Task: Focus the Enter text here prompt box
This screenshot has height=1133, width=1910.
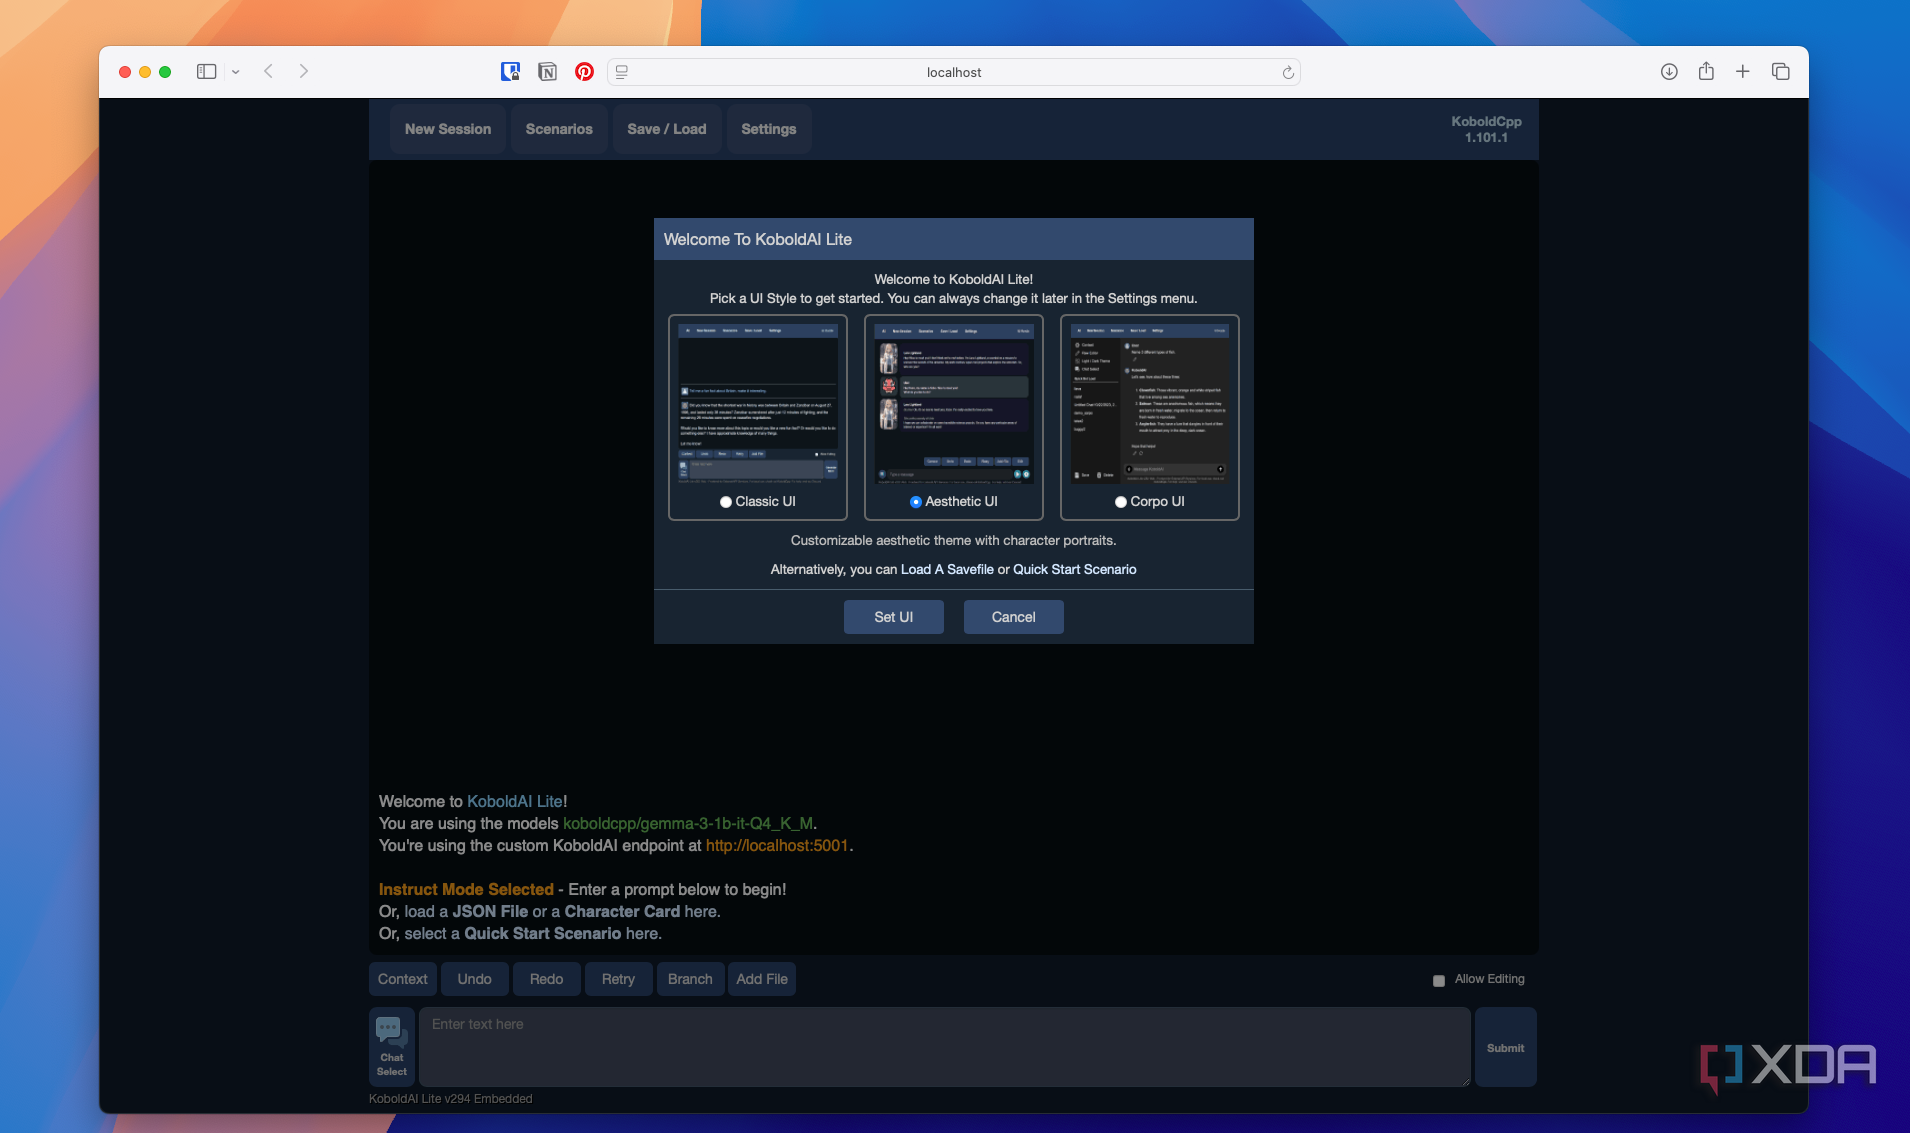Action: tap(944, 1046)
